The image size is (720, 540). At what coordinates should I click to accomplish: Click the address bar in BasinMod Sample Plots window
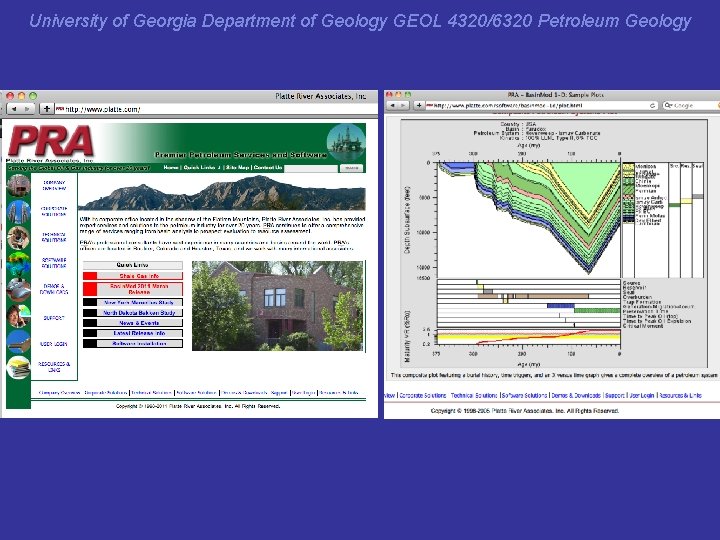click(536, 106)
